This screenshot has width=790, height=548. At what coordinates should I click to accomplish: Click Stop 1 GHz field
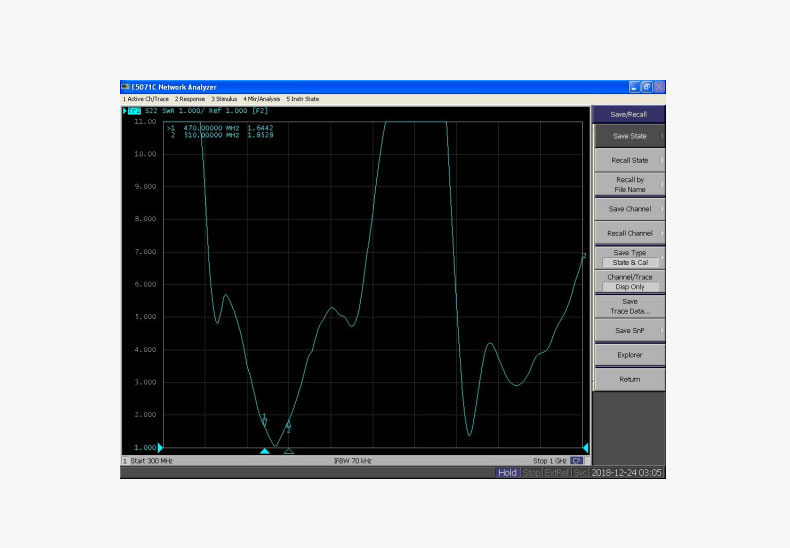pyautogui.click(x=550, y=461)
